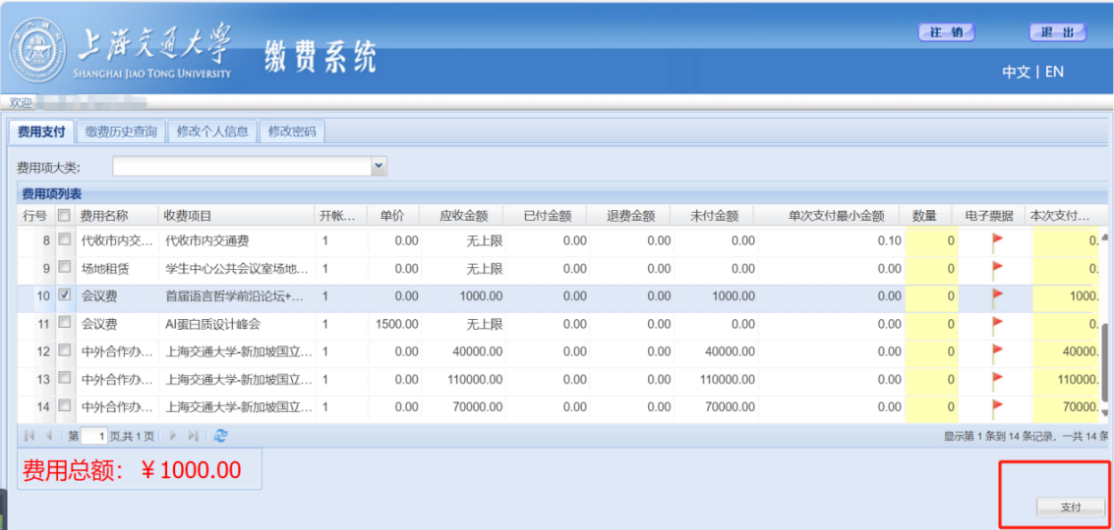Uncheck the row 10 会议费 checkbox
This screenshot has height=530, width=1114.
(65, 296)
